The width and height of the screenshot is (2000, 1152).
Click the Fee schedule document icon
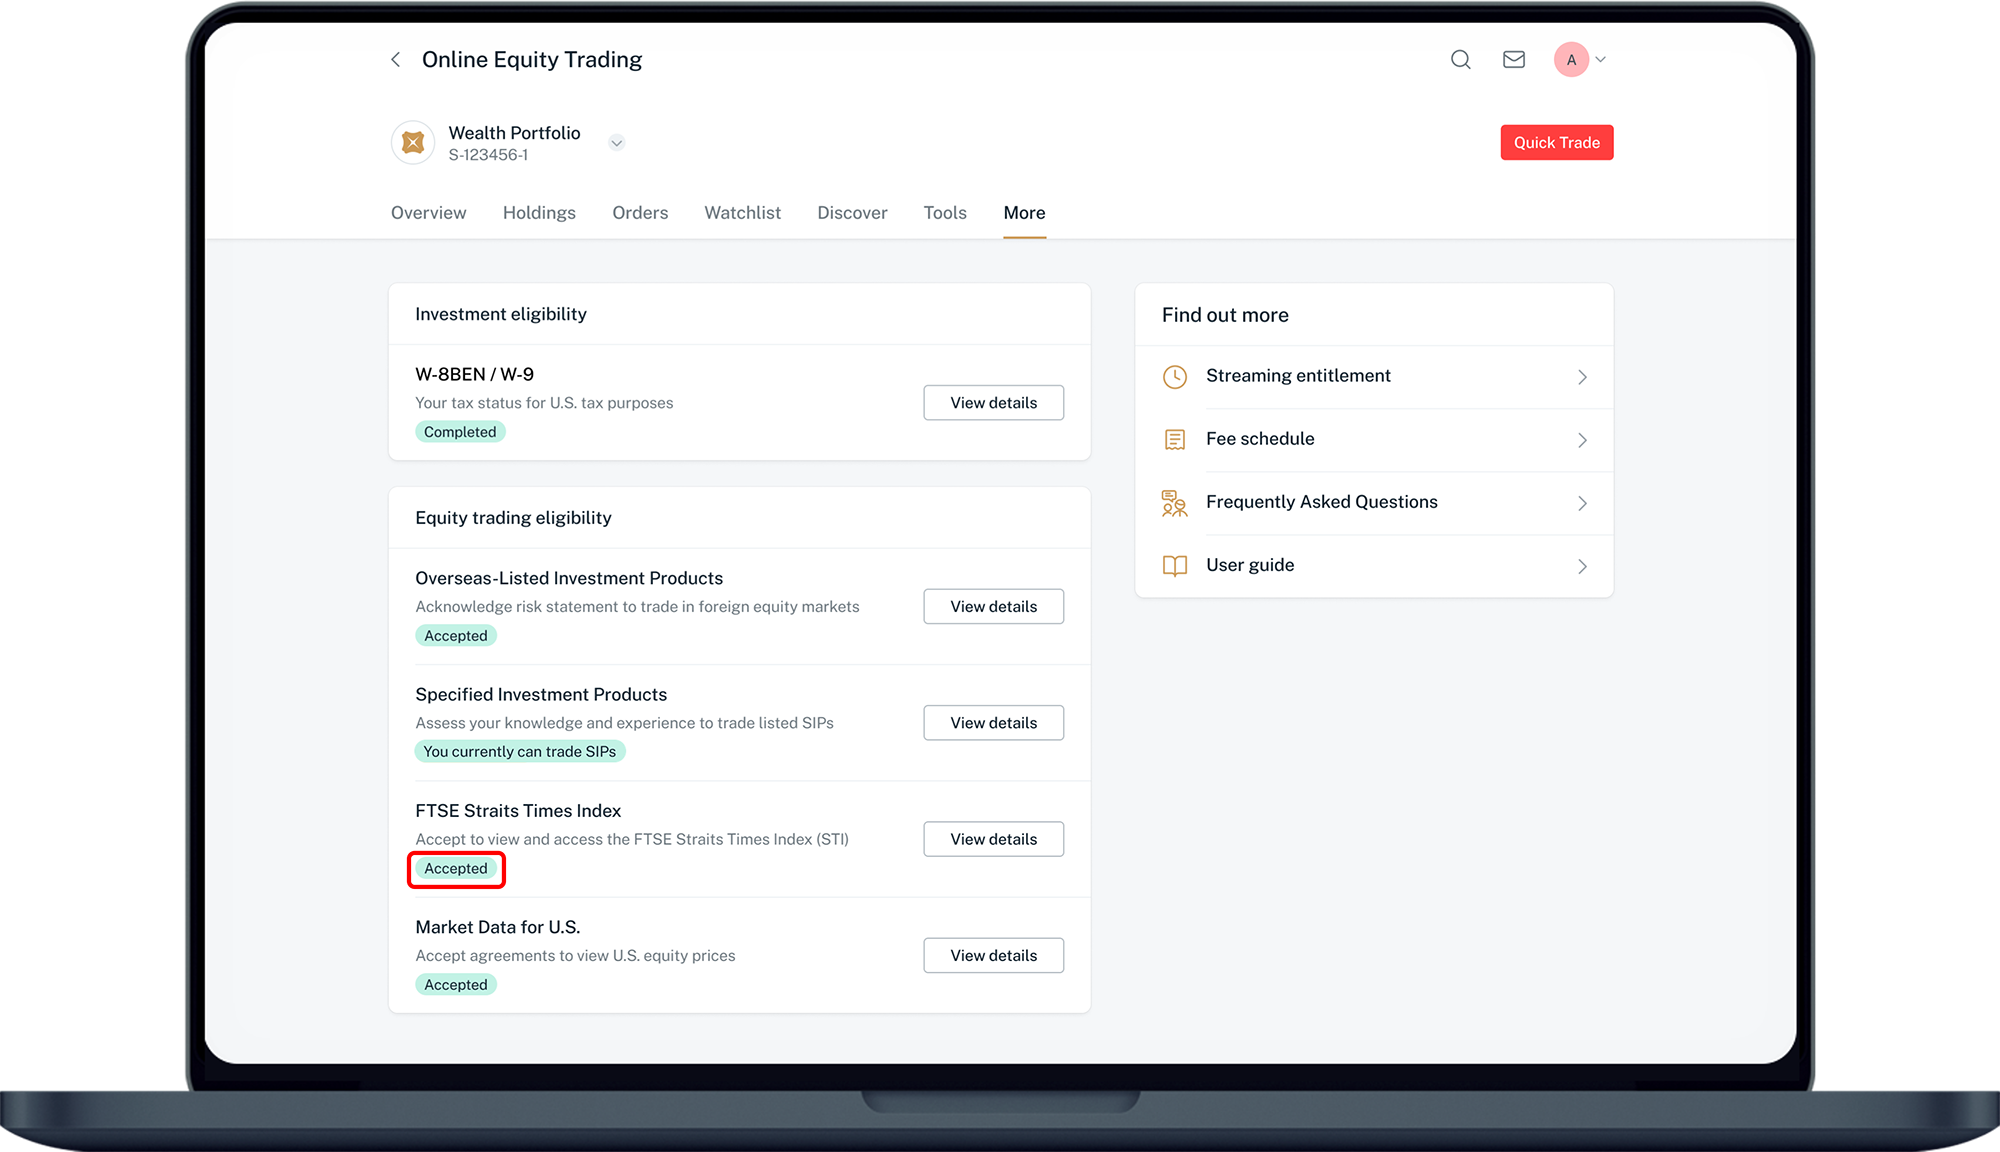[x=1175, y=440]
